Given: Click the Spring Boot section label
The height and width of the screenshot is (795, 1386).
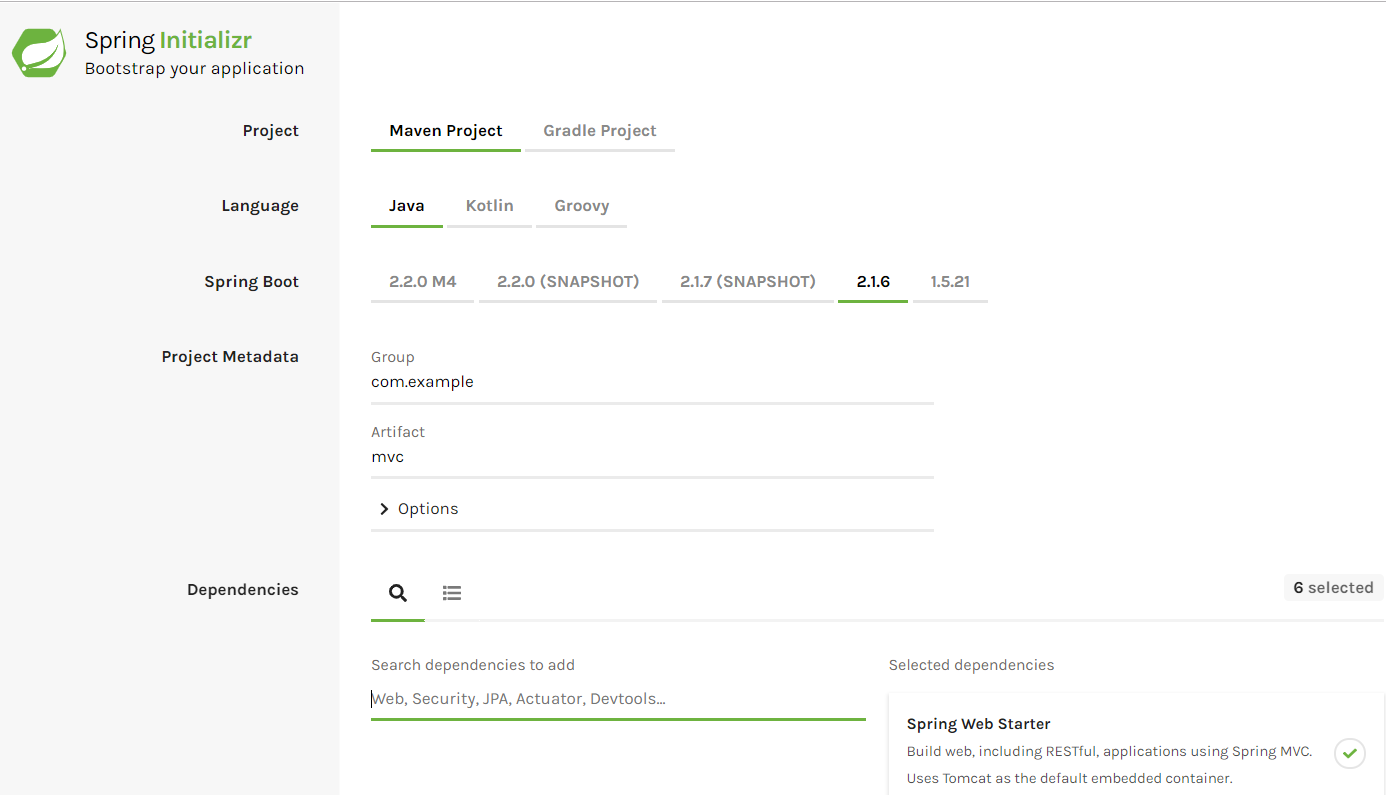Looking at the screenshot, I should (x=252, y=282).
